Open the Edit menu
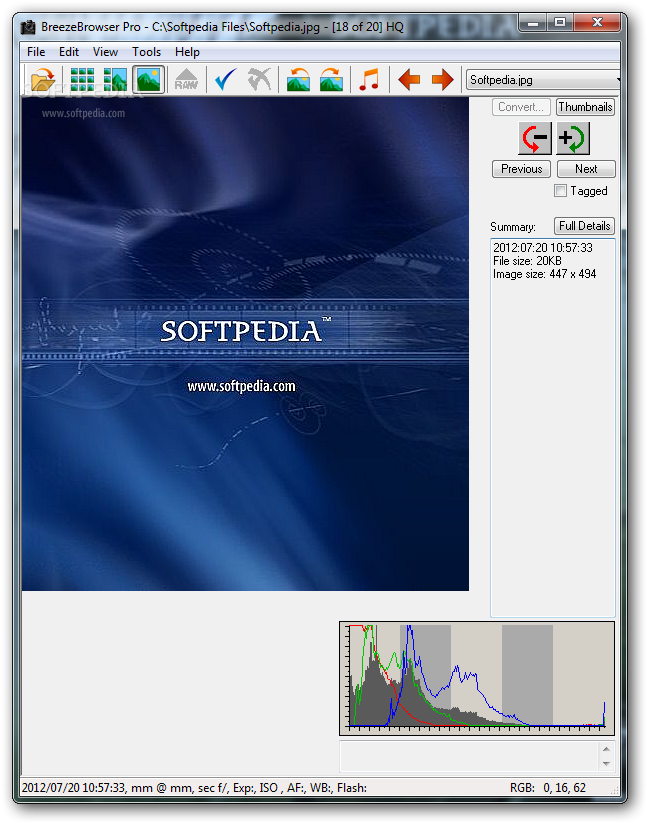Viewport: 648px width, 824px height. [x=69, y=52]
